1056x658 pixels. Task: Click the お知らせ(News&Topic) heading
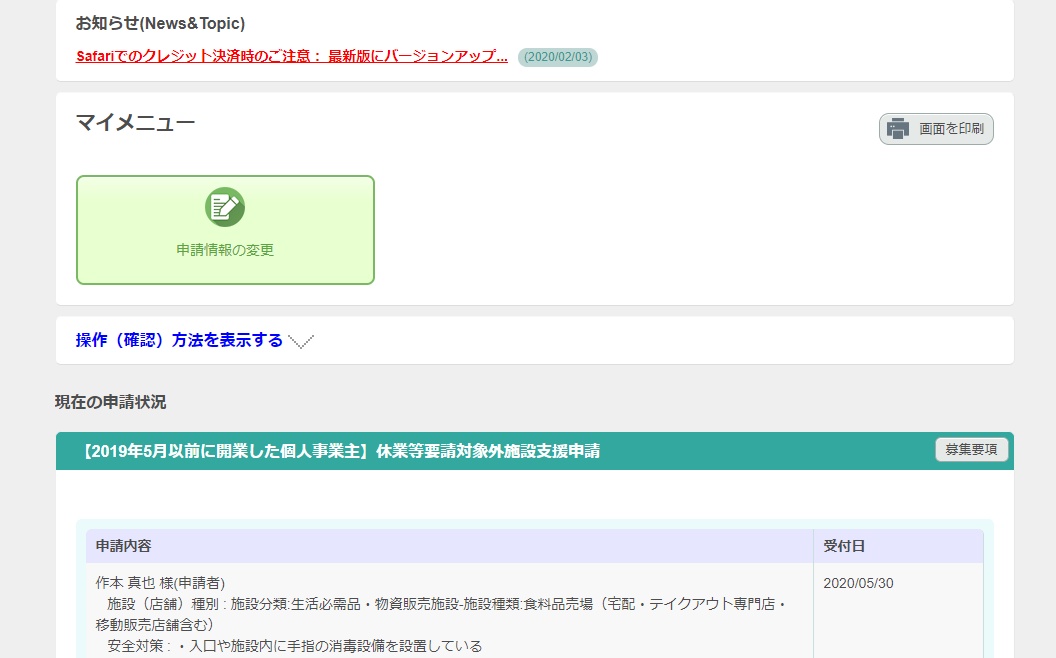click(x=160, y=24)
